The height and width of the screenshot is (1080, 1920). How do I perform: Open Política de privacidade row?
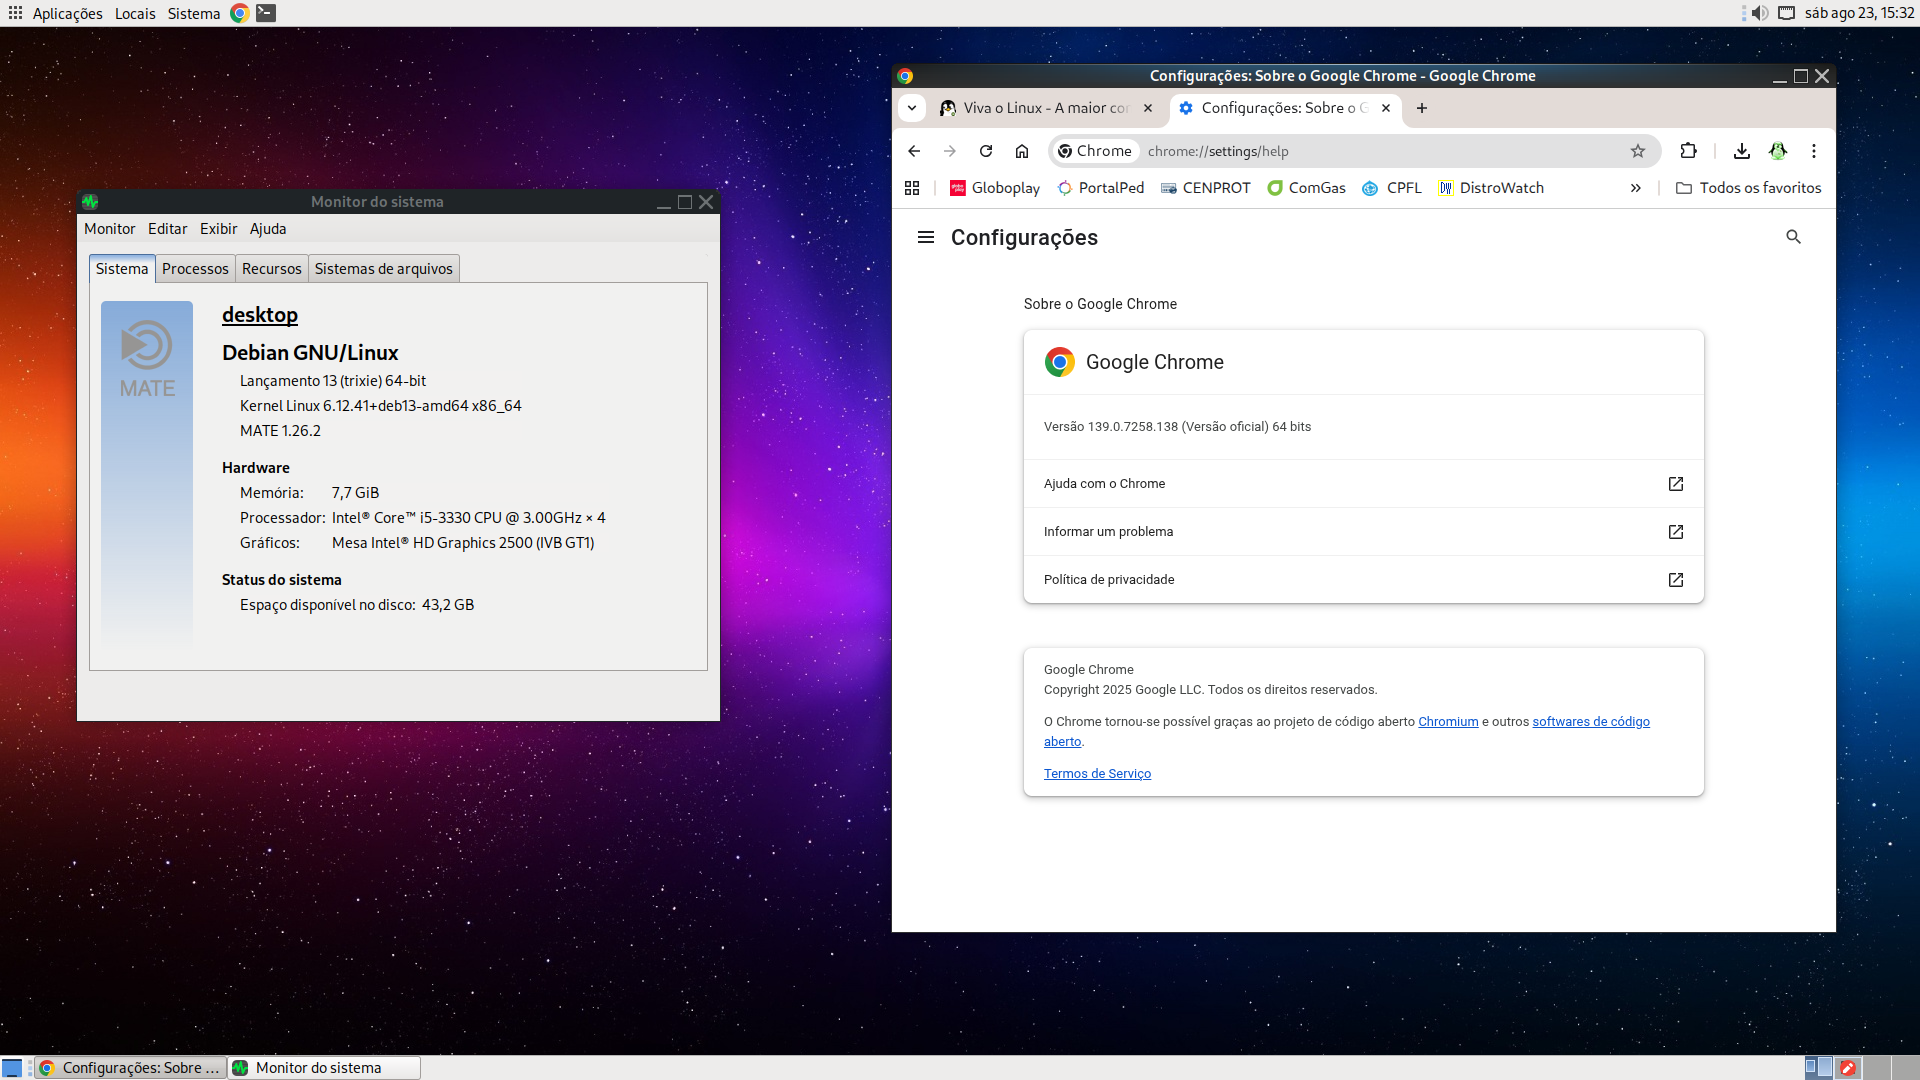(x=1364, y=580)
